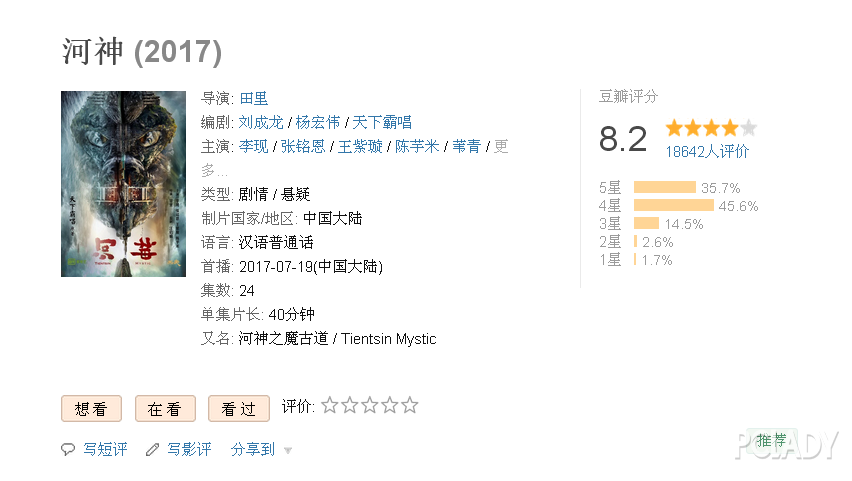Open director 田里's page

254,98
